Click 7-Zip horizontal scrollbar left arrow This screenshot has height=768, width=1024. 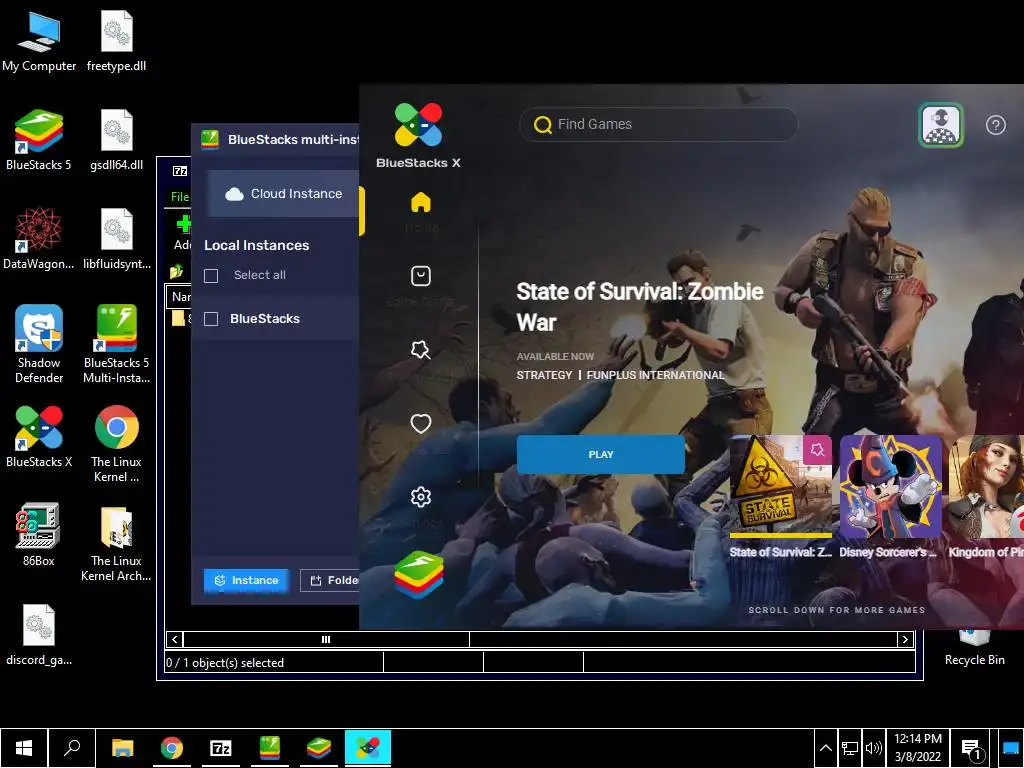coord(174,639)
